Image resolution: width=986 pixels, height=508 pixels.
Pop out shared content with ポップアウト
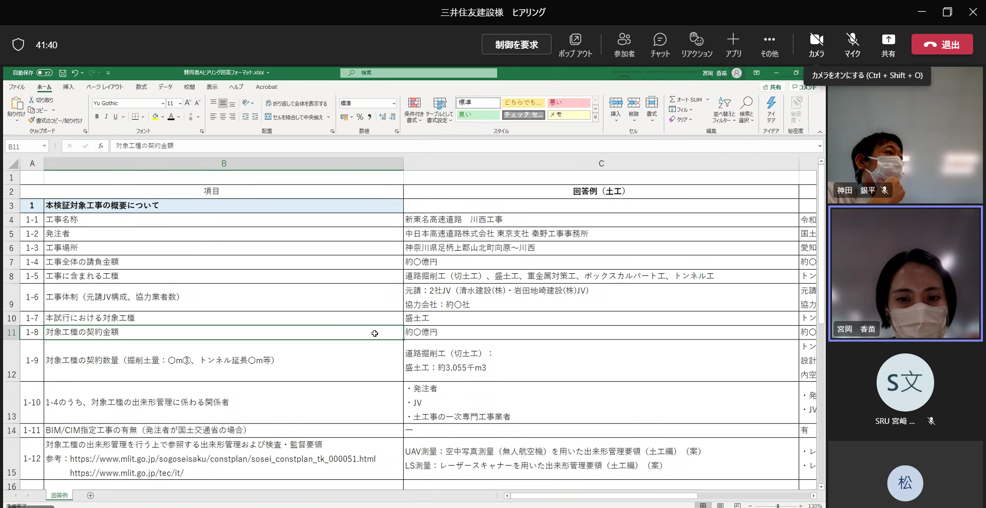[x=575, y=44]
